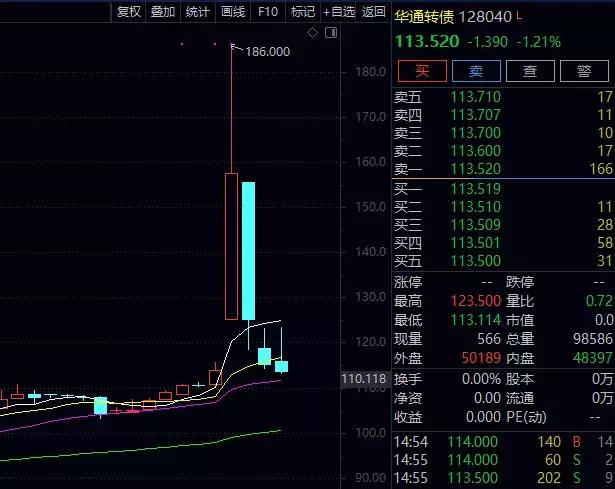Screen dimensions: 615x489
Task: Select the 买三 price 113.509
Action: pos(475,225)
